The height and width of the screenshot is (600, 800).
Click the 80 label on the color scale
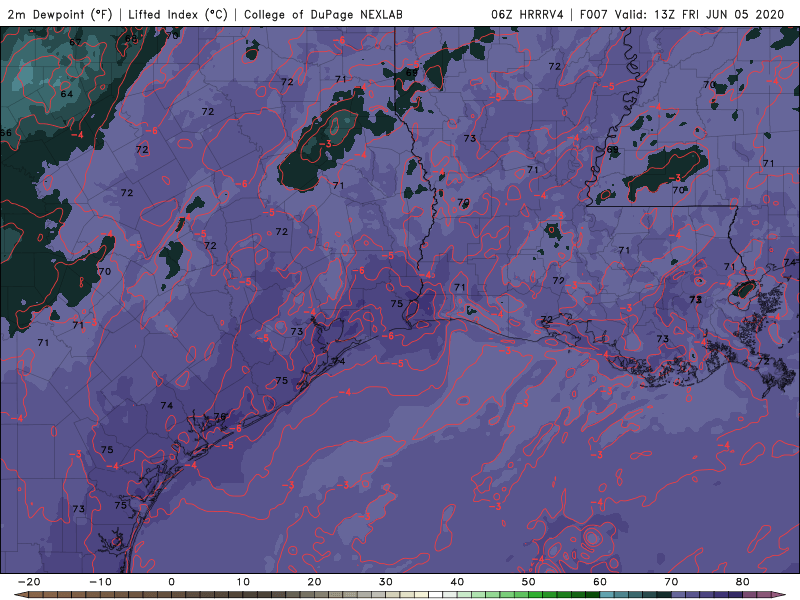coord(743,582)
